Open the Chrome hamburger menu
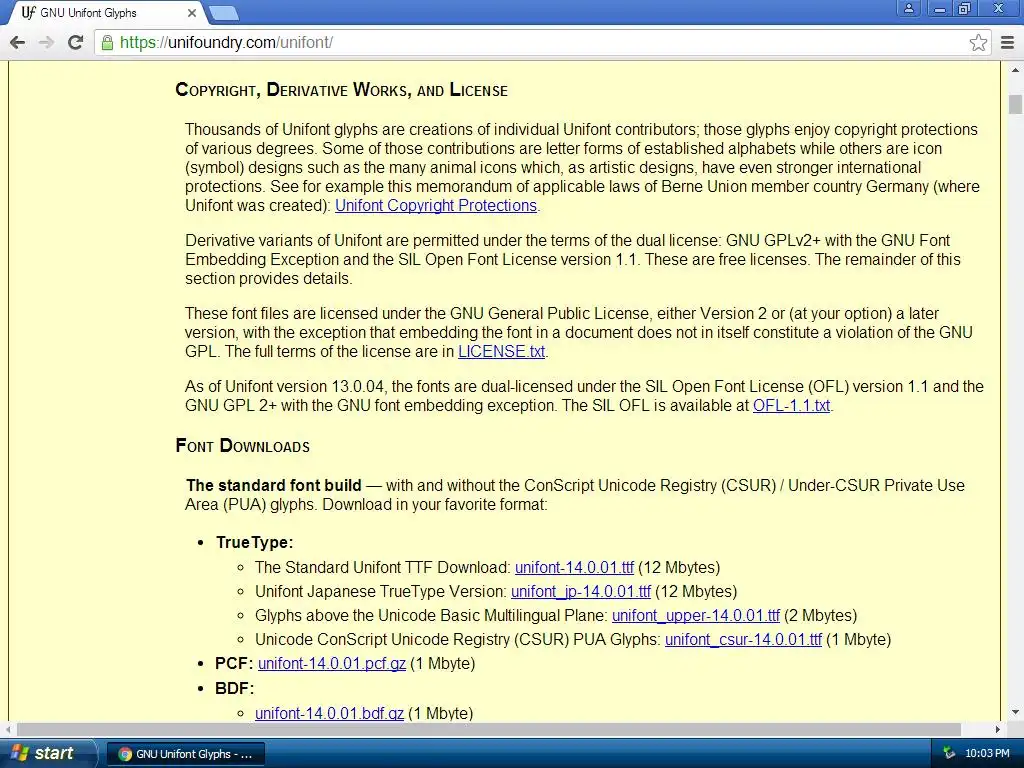Viewport: 1024px width, 768px height. [1008, 42]
